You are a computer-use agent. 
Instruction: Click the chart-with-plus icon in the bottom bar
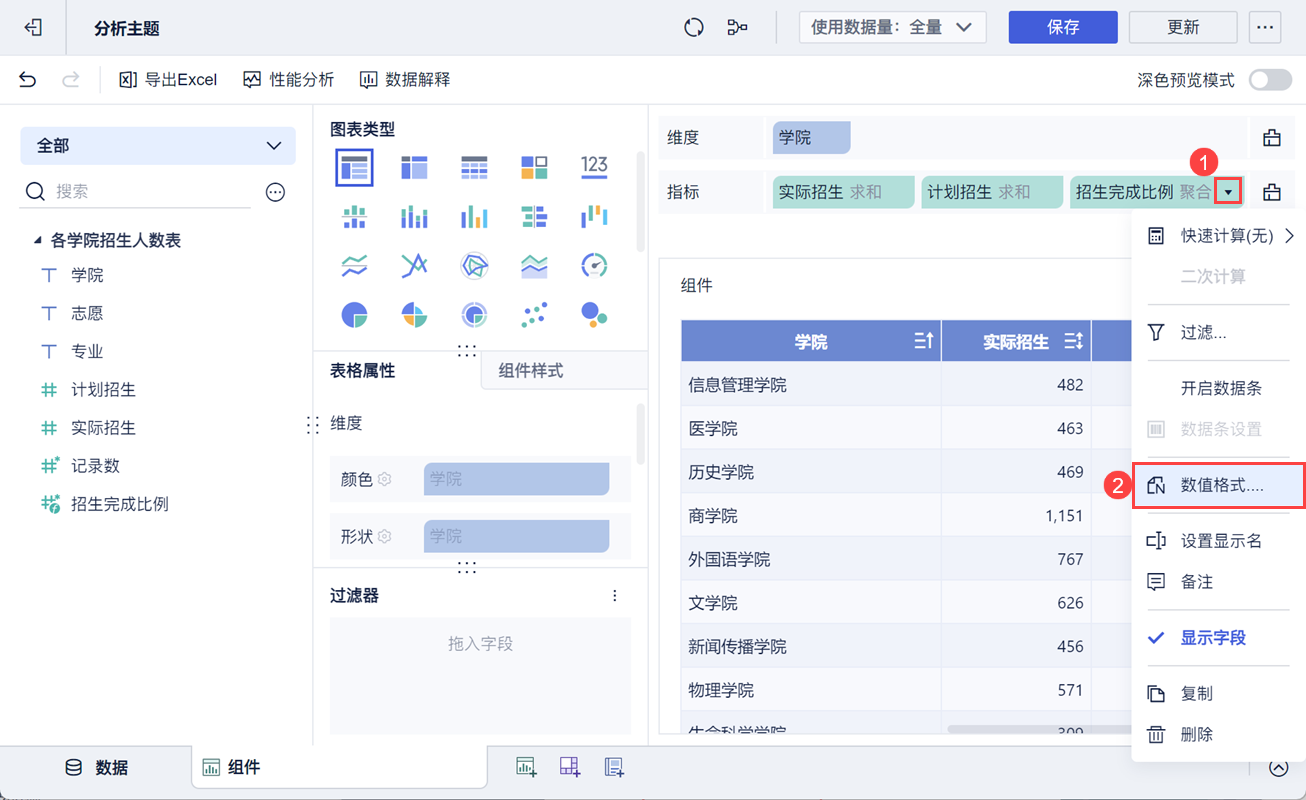(526, 767)
